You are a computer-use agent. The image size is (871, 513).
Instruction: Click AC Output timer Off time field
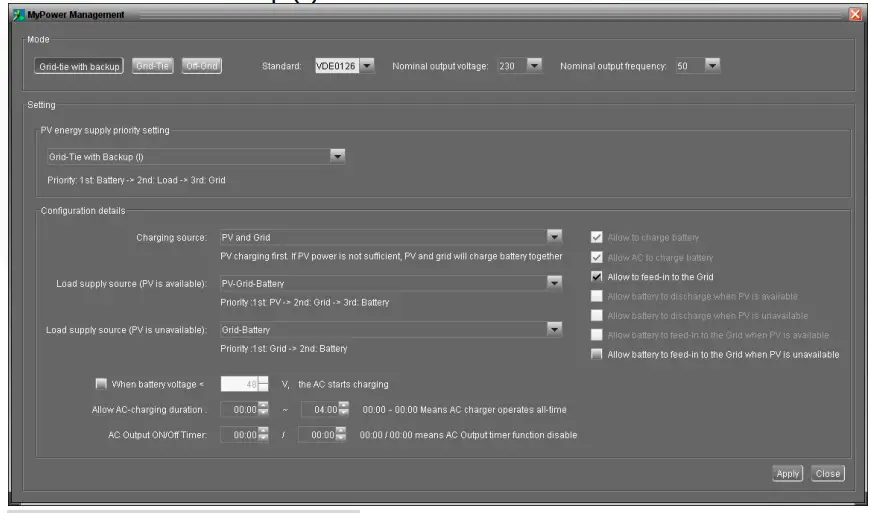click(317, 435)
